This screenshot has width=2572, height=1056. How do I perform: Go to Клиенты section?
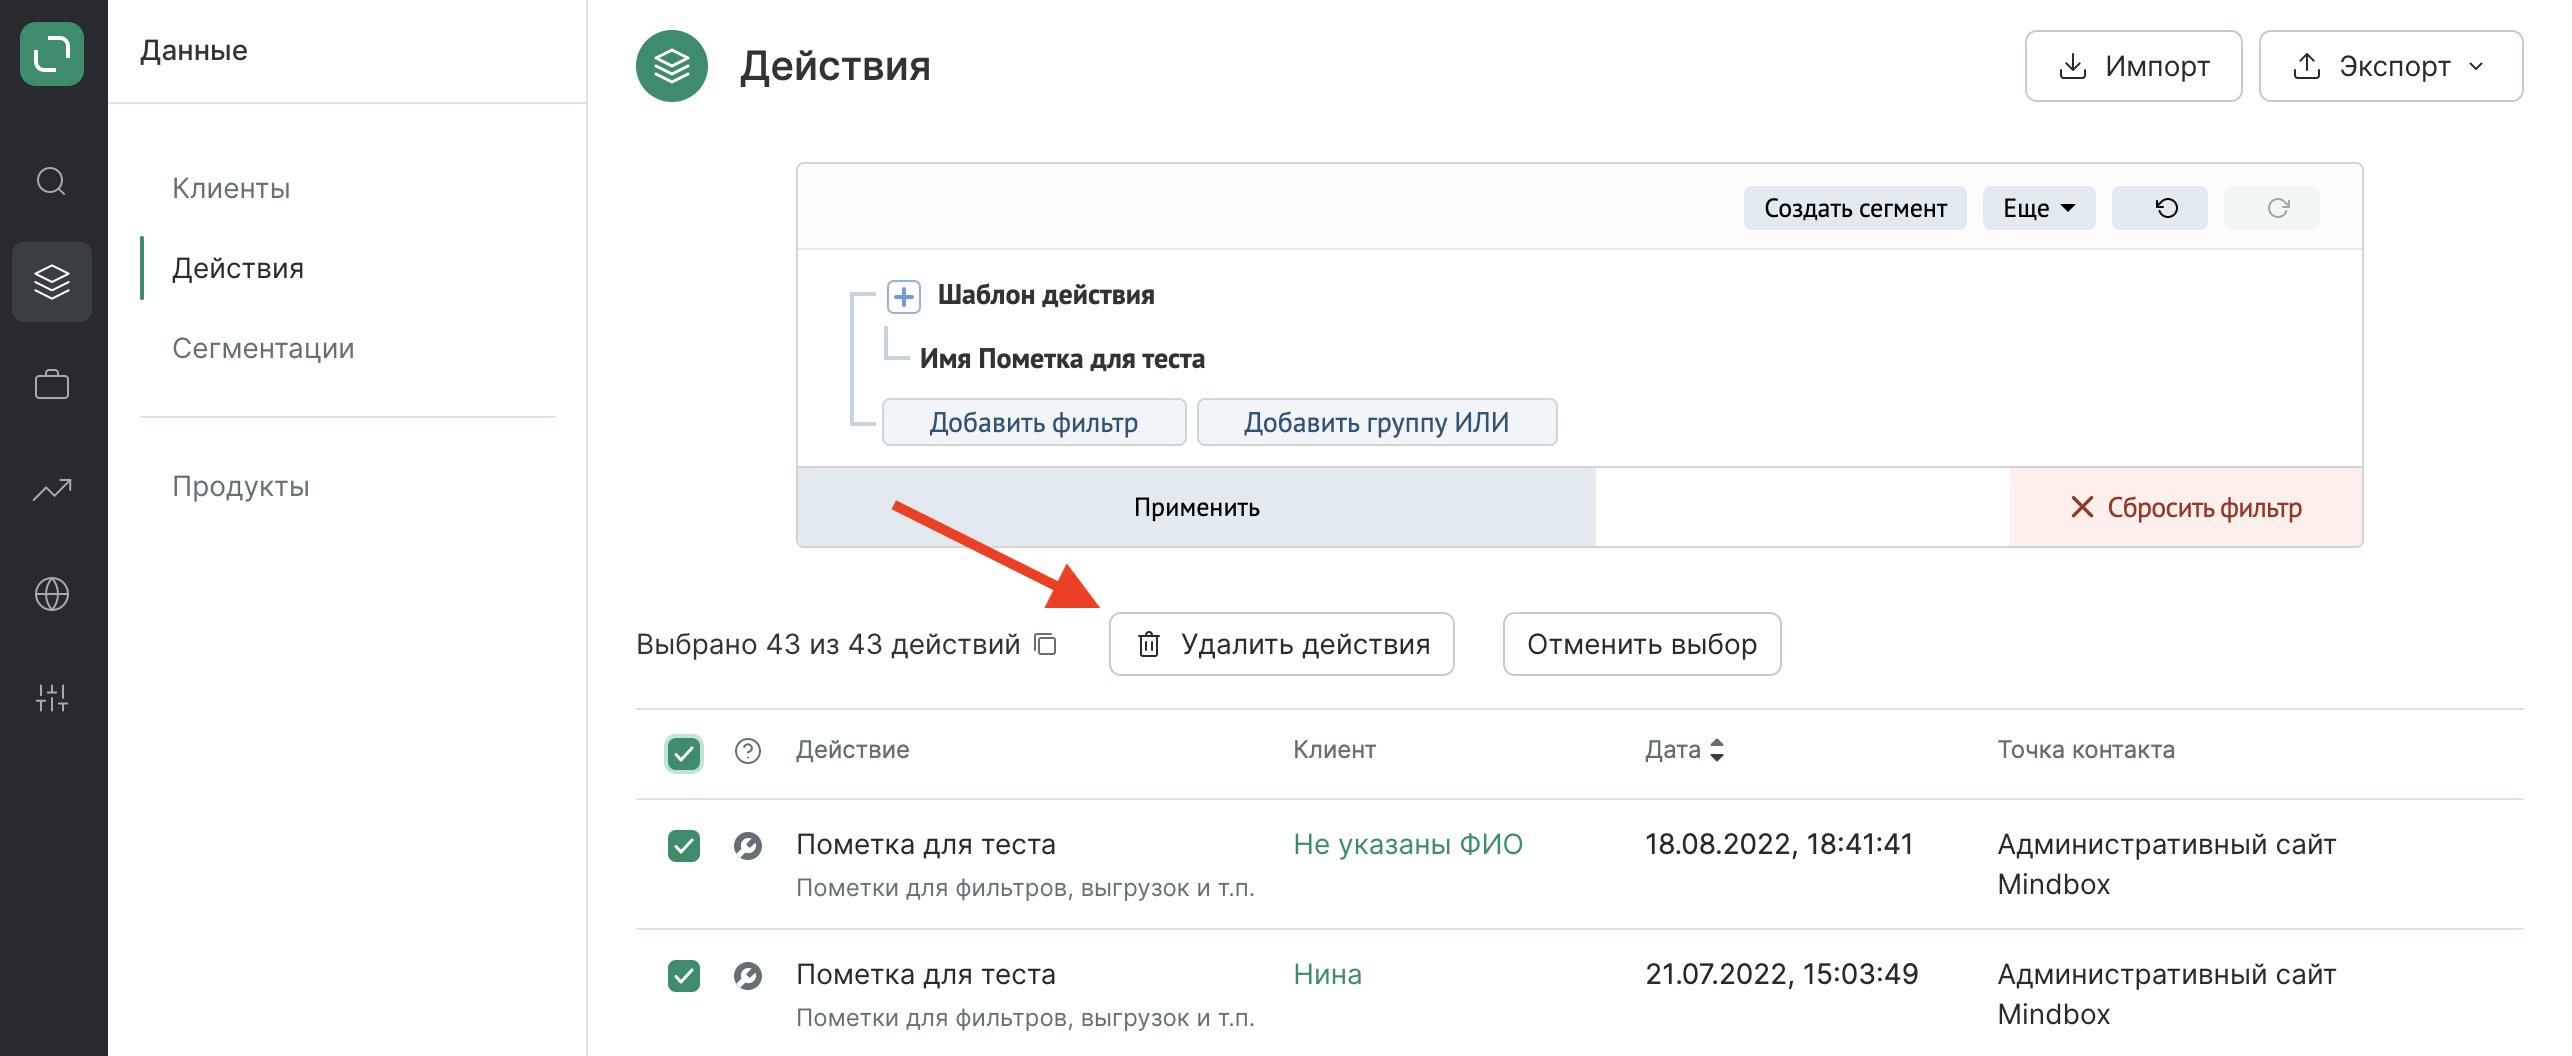click(x=231, y=188)
